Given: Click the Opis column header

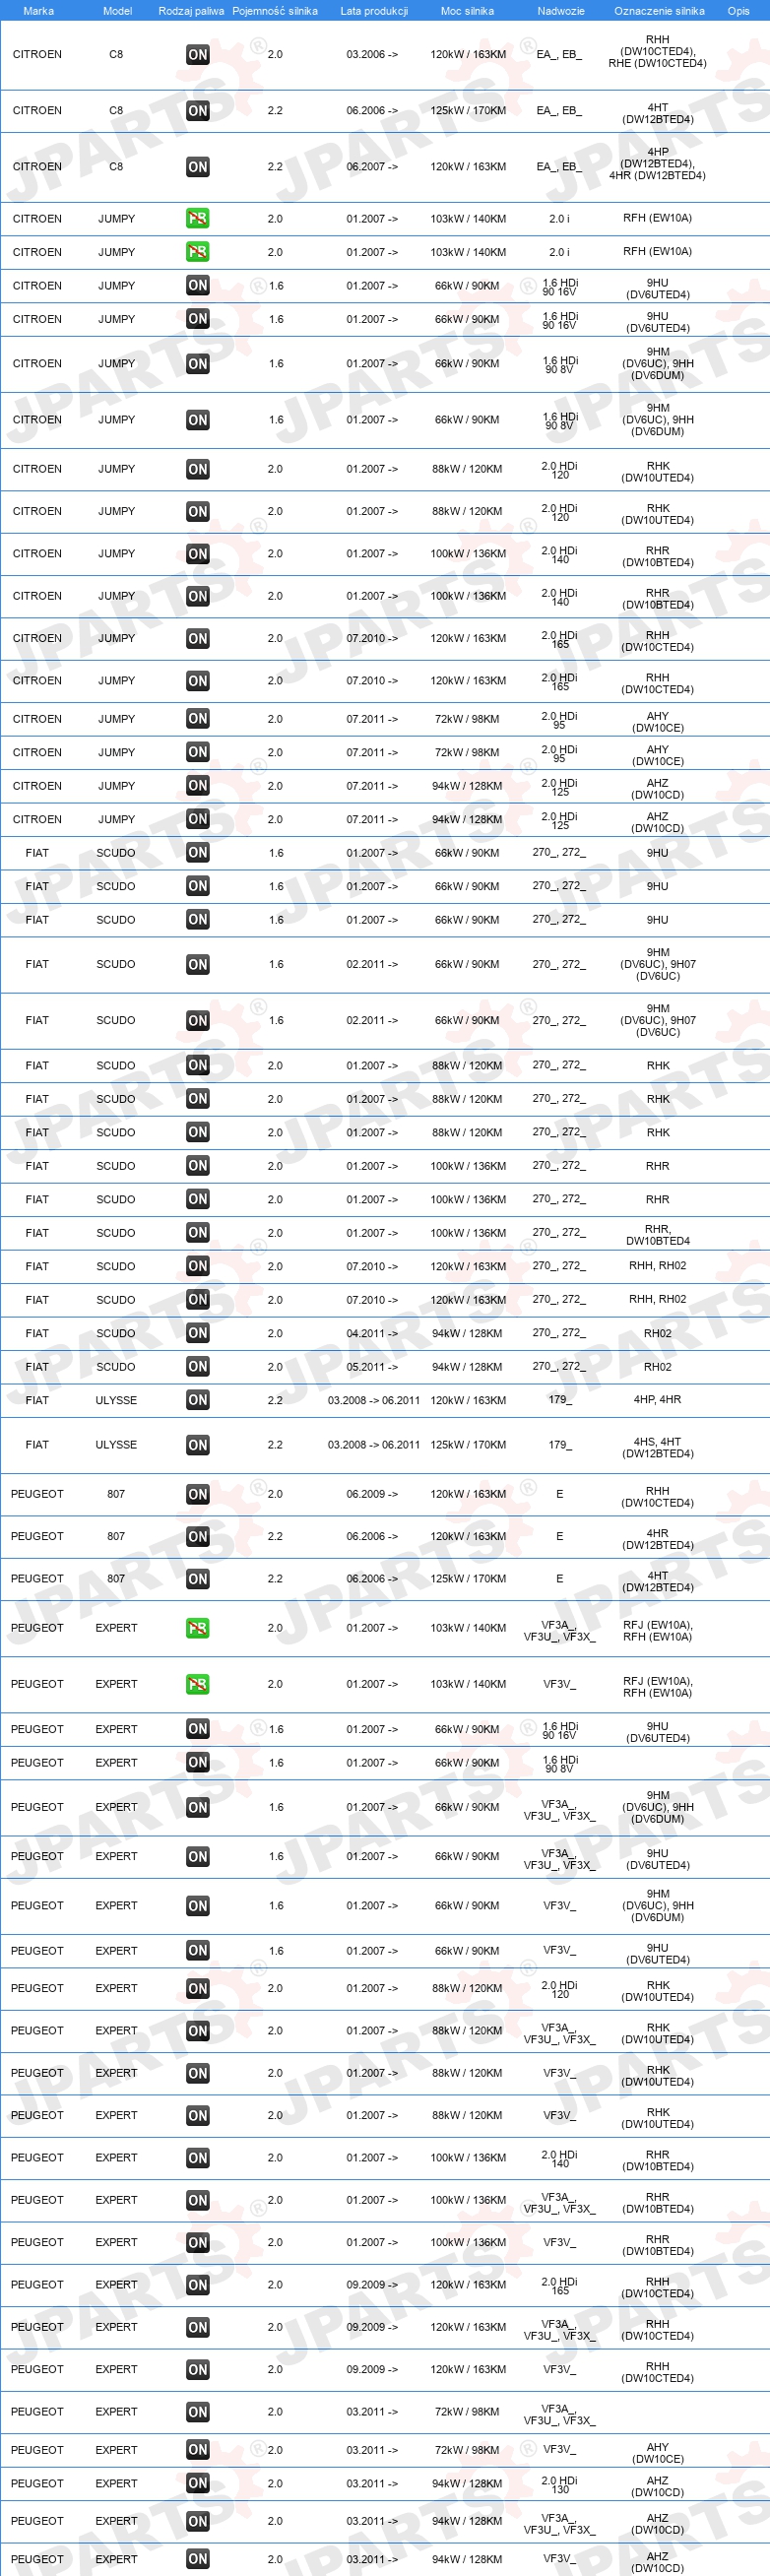Looking at the screenshot, I should (x=738, y=11).
